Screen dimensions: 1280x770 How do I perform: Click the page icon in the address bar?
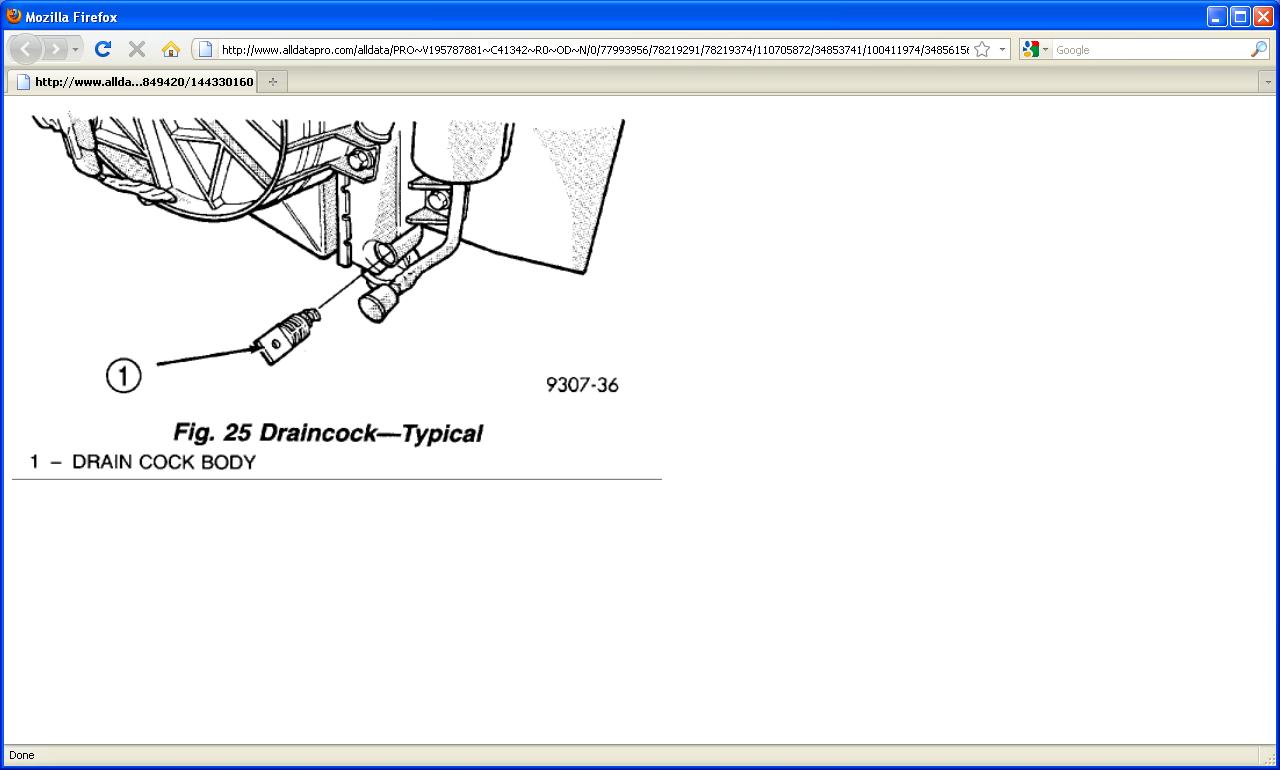(205, 49)
